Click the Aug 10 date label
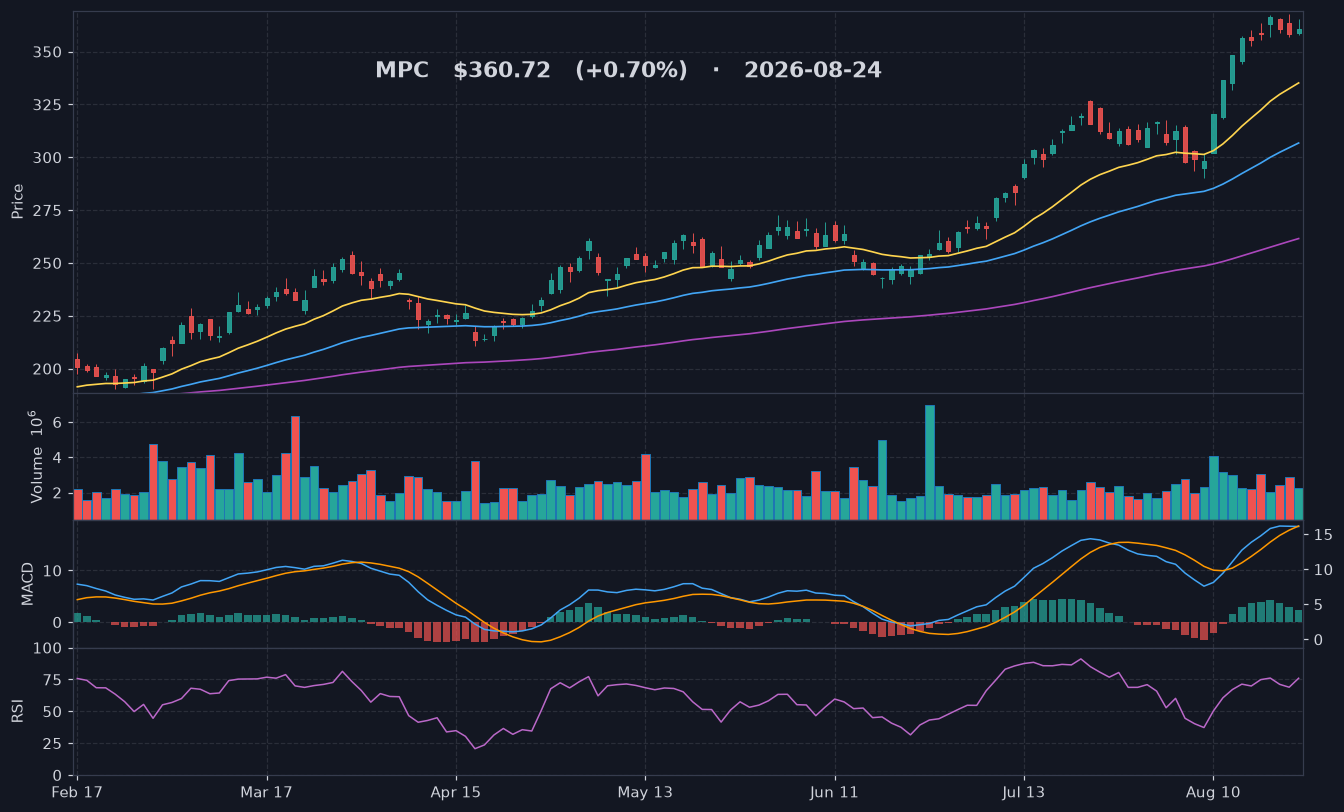 1212,793
